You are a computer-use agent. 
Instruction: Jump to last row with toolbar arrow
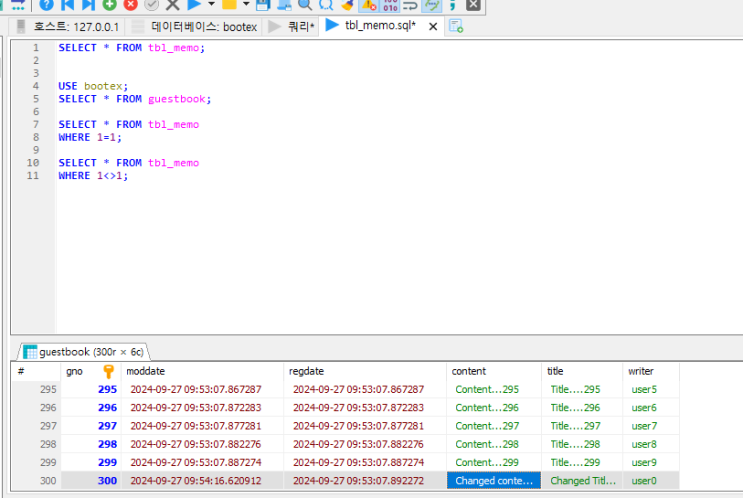click(88, 5)
